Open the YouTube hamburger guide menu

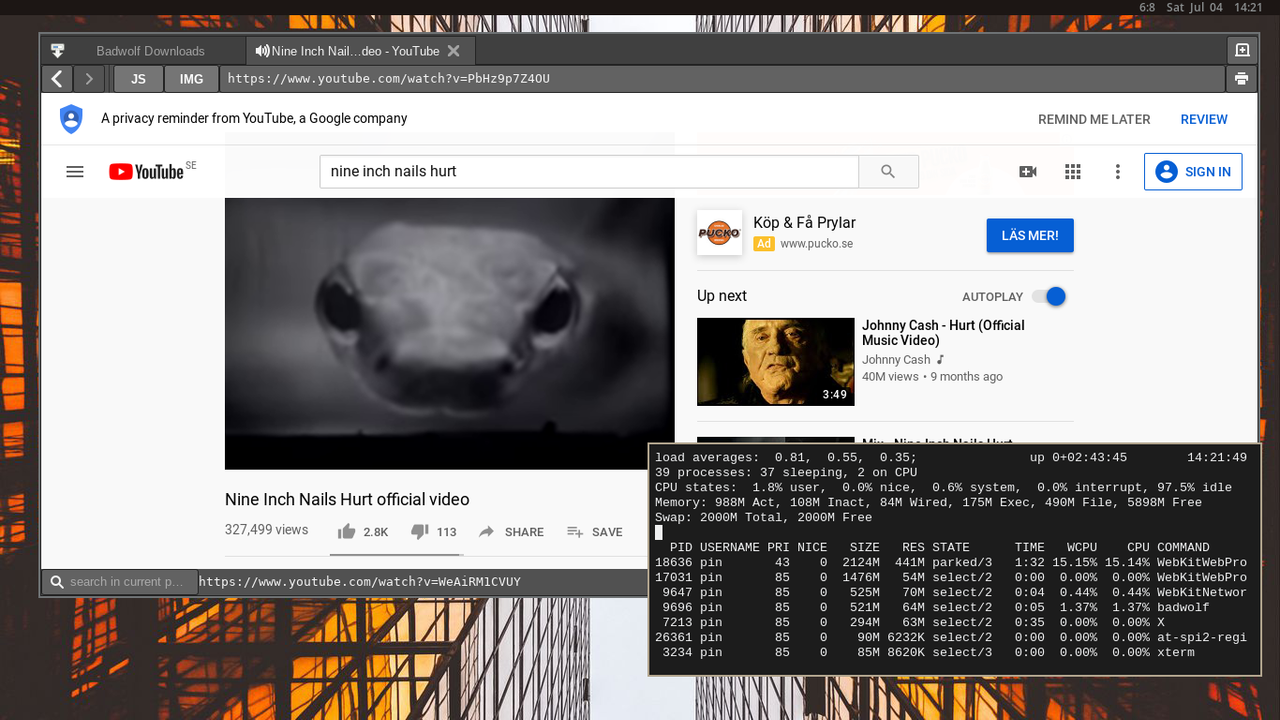(x=75, y=172)
